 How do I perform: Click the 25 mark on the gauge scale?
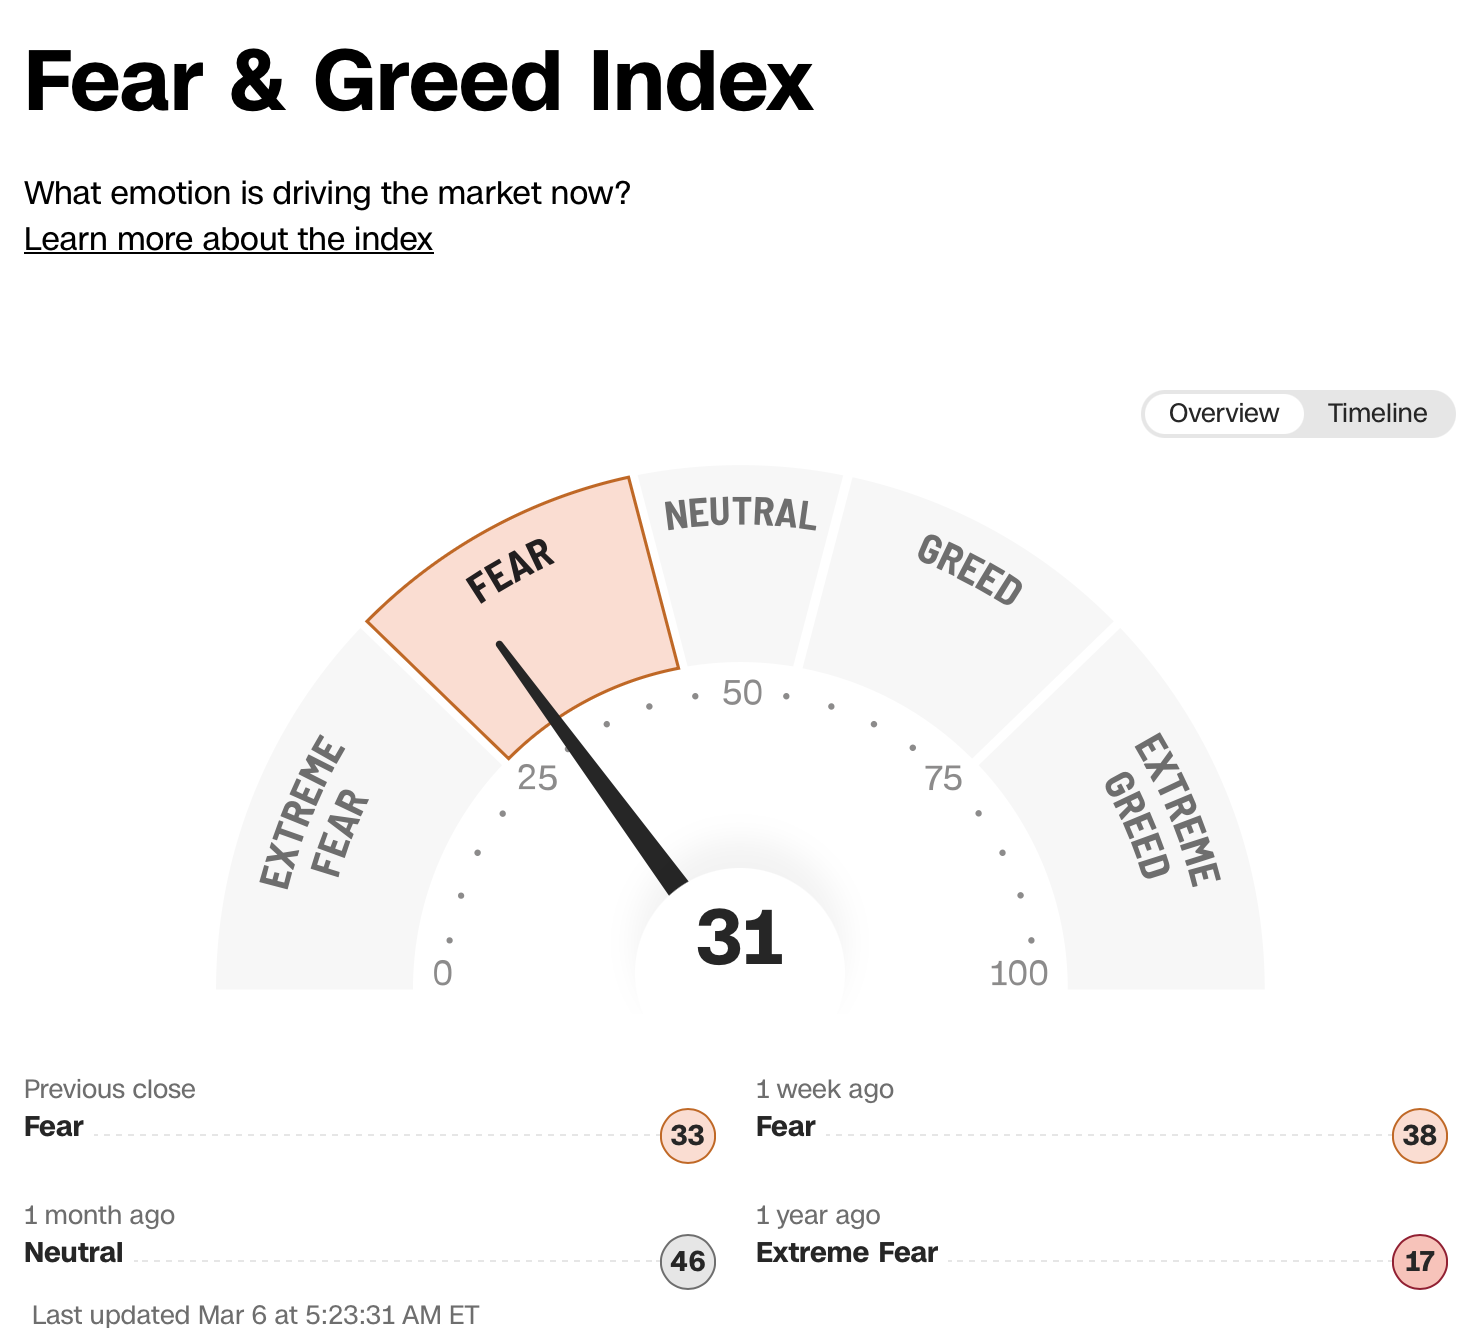[537, 778]
